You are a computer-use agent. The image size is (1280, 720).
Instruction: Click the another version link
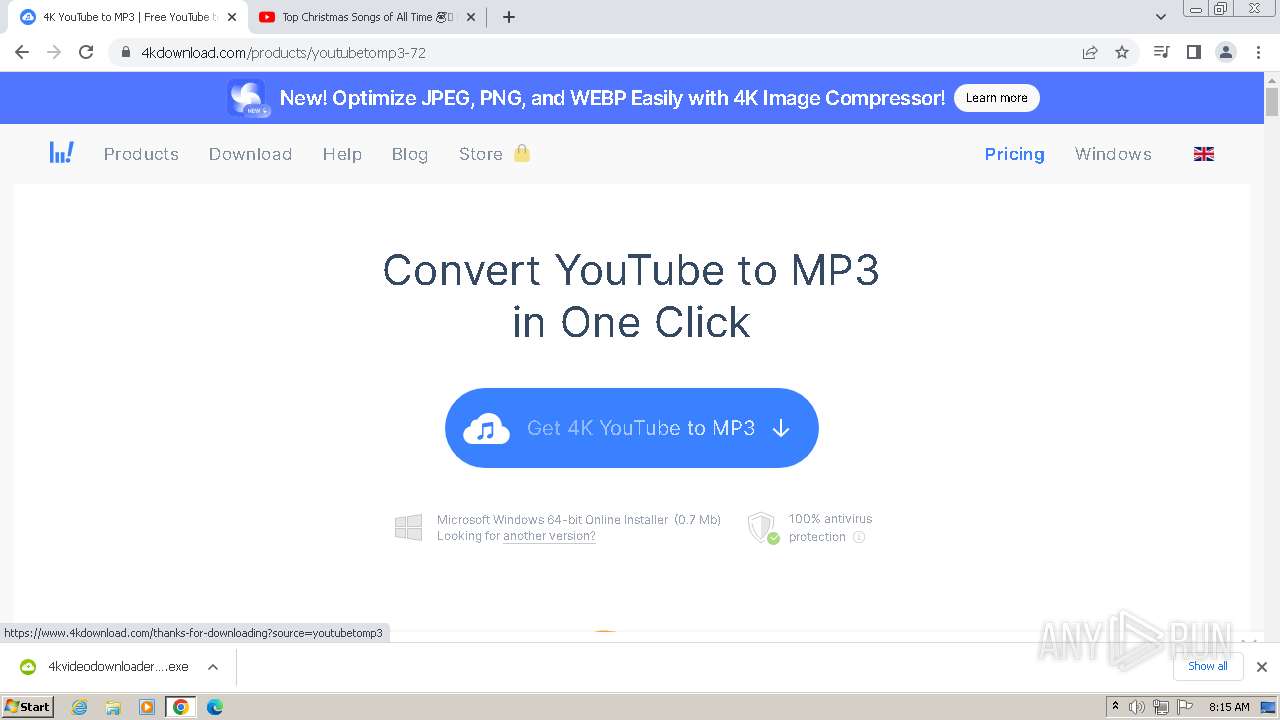click(x=549, y=536)
